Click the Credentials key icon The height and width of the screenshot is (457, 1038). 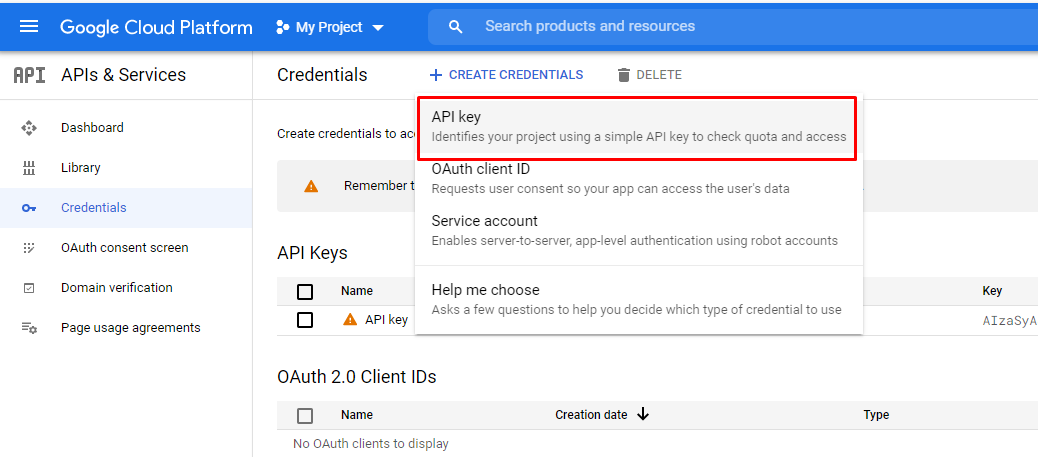28,208
